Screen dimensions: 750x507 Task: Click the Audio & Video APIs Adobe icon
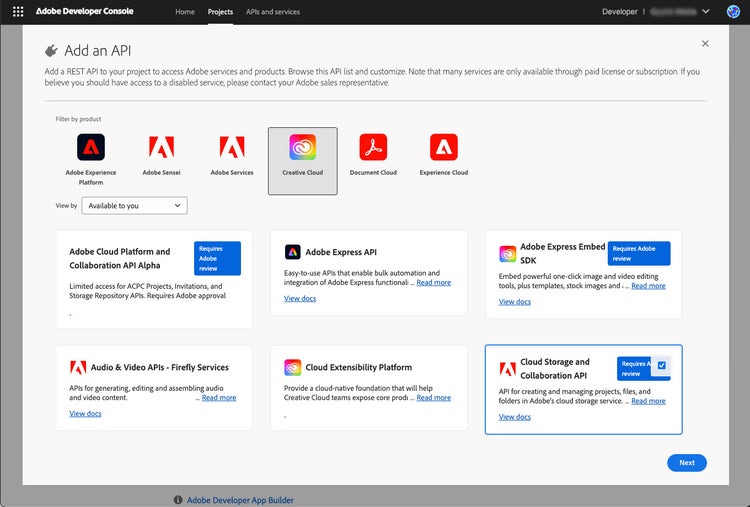click(78, 367)
